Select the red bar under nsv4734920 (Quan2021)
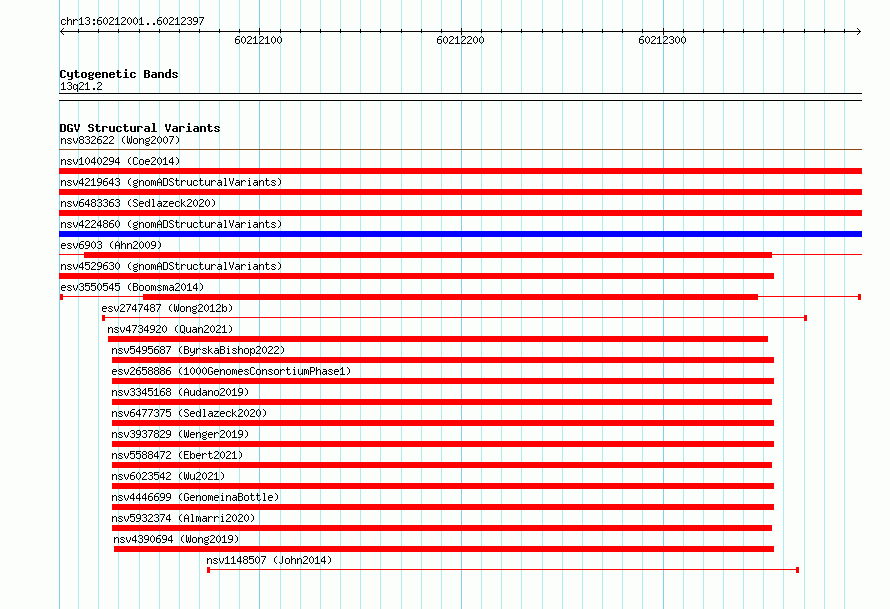Viewport: 890px width, 609px height. tap(438, 339)
